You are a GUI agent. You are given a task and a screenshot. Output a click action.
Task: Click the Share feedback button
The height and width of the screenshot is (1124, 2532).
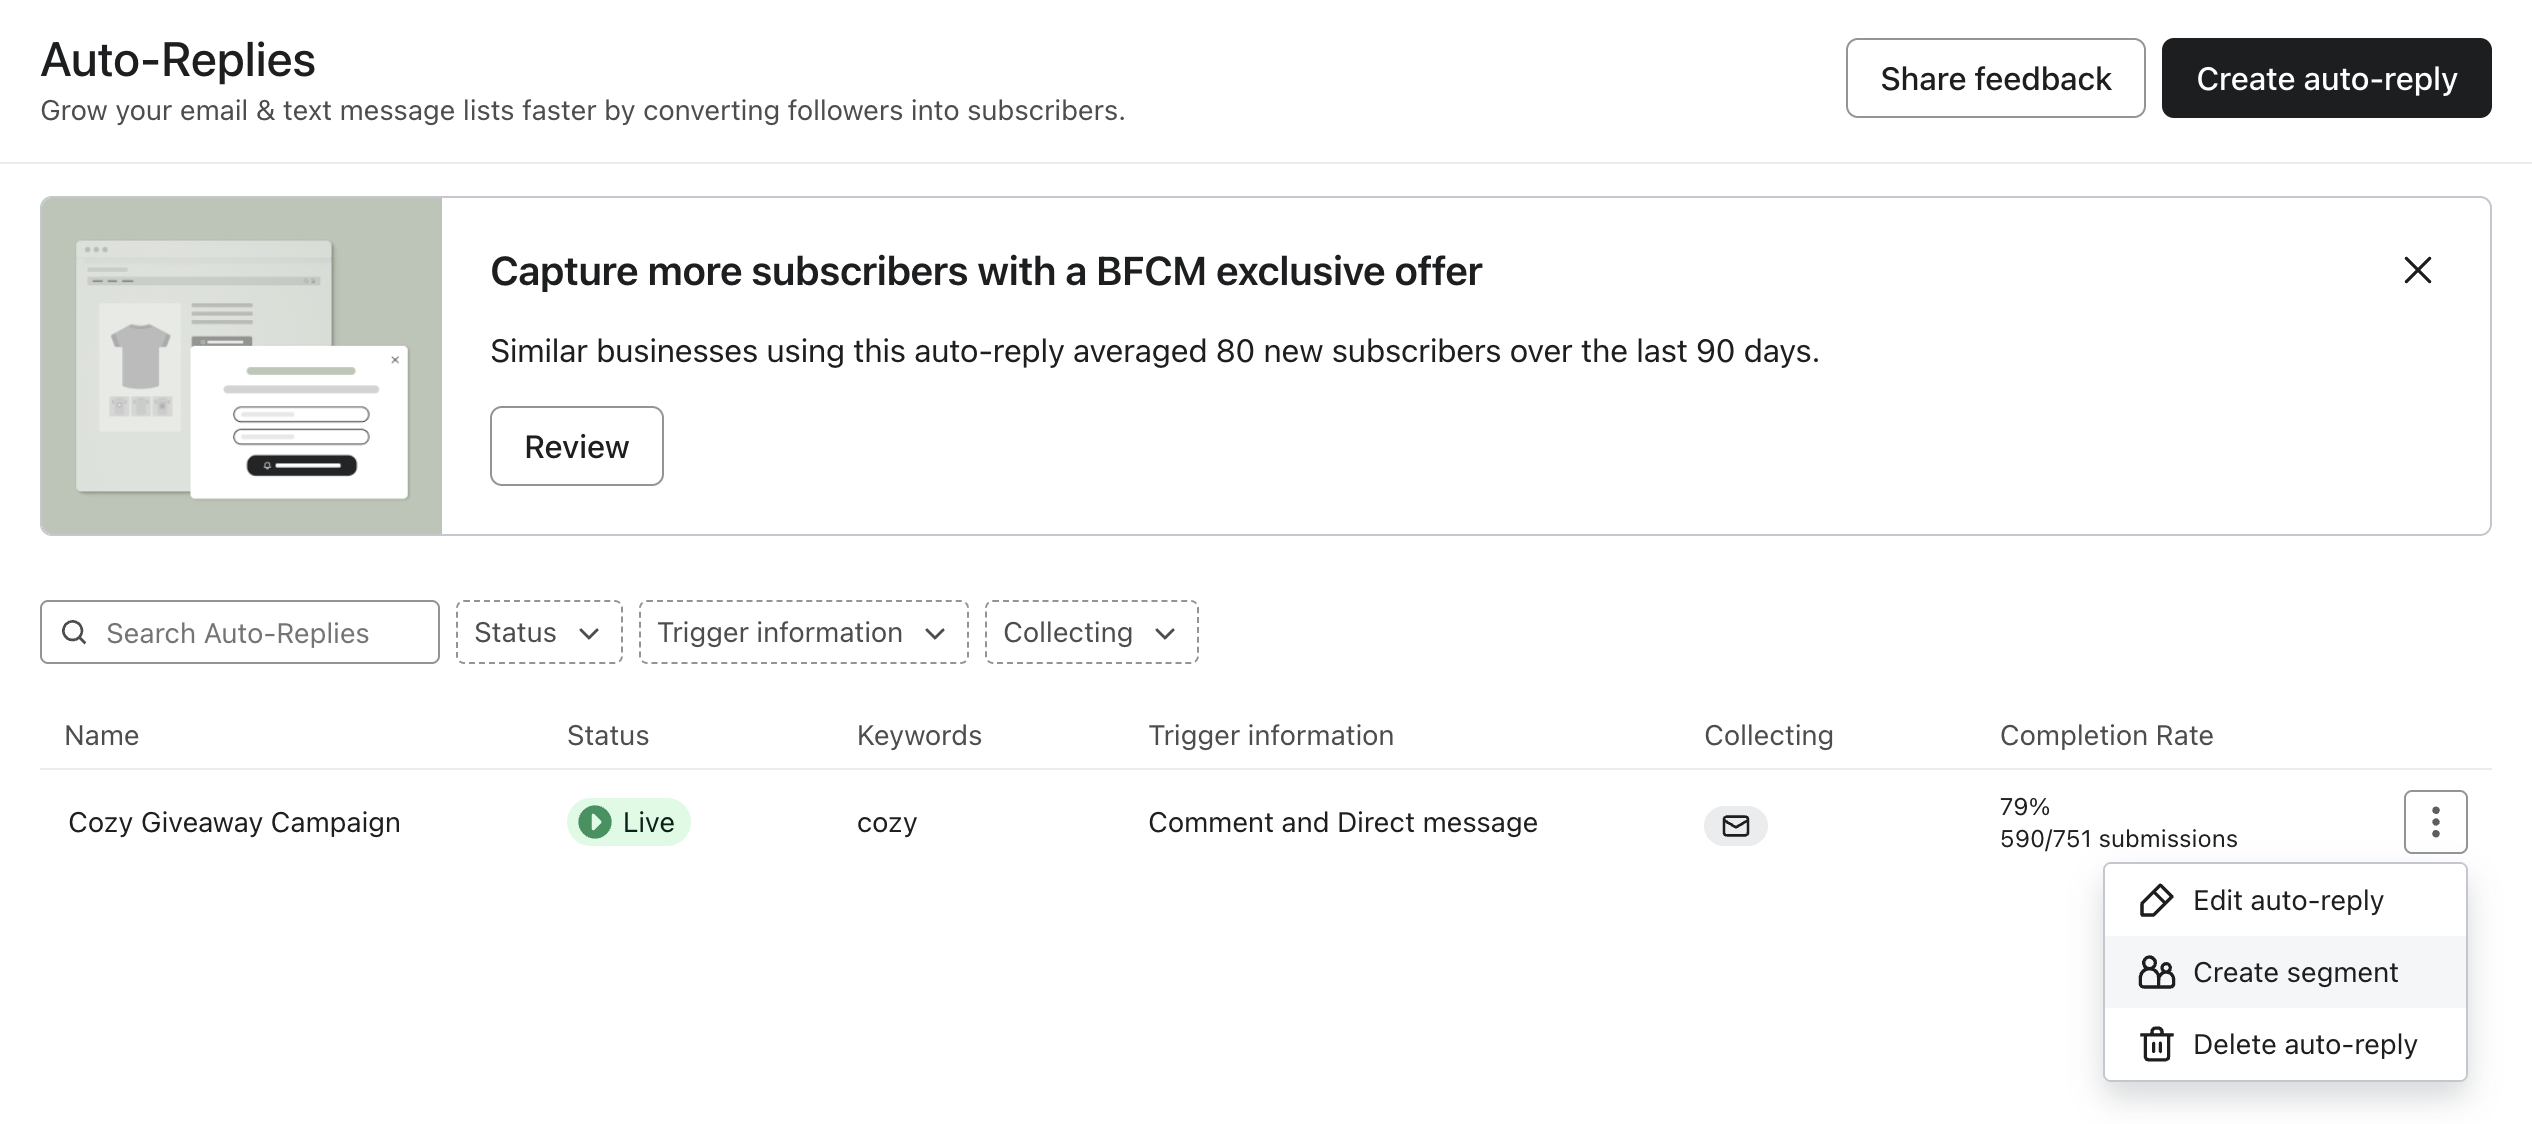click(x=1995, y=78)
